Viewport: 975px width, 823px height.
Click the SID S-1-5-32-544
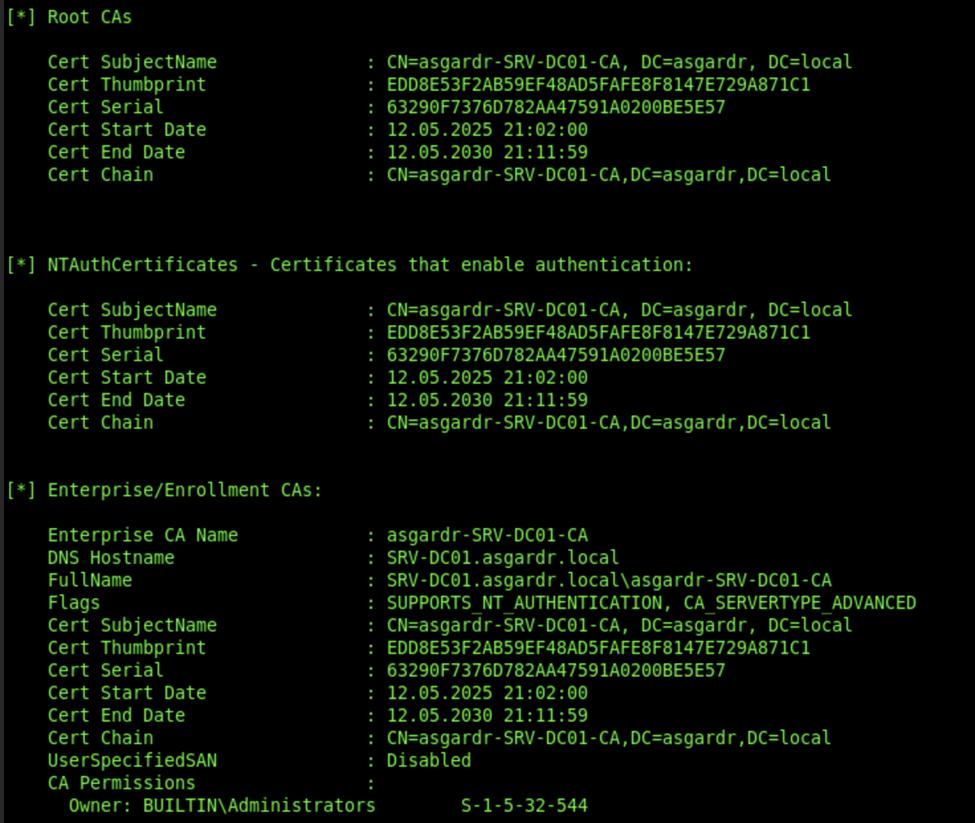coord(524,805)
